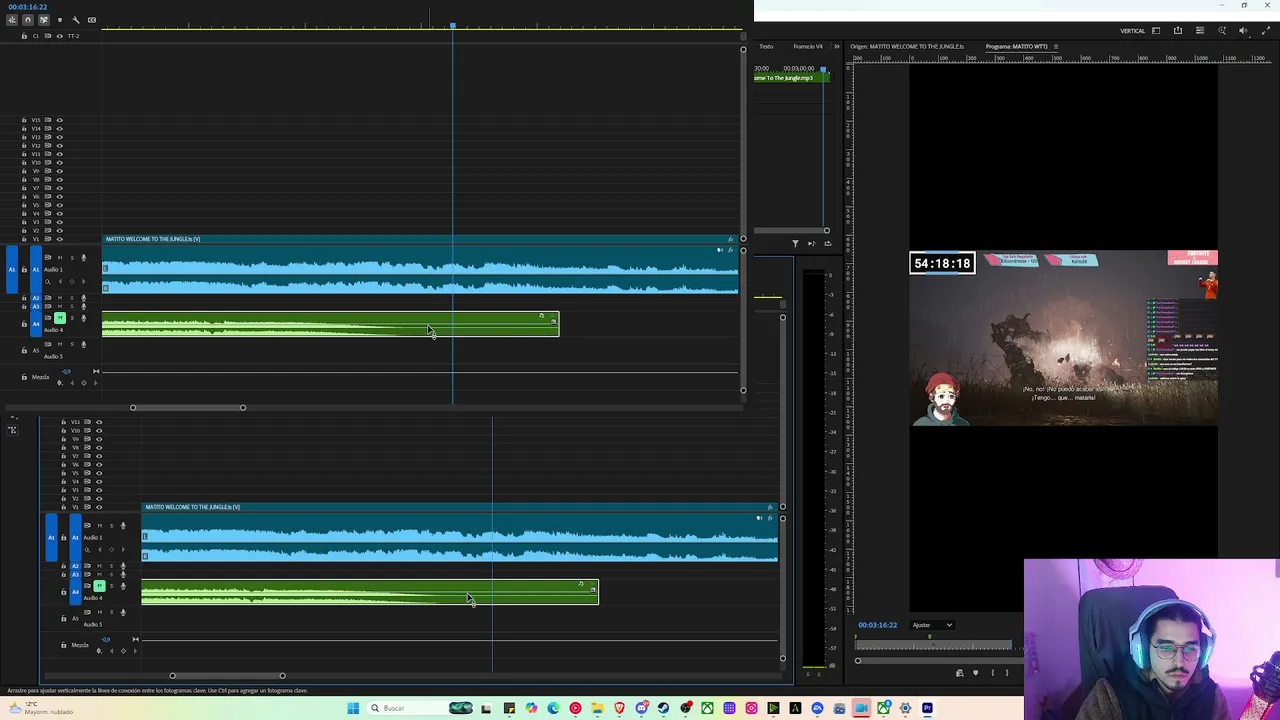Hide video track V1 in the lower timeline
Viewport: 1280px width, 720px height.
pyautogui.click(x=99, y=507)
